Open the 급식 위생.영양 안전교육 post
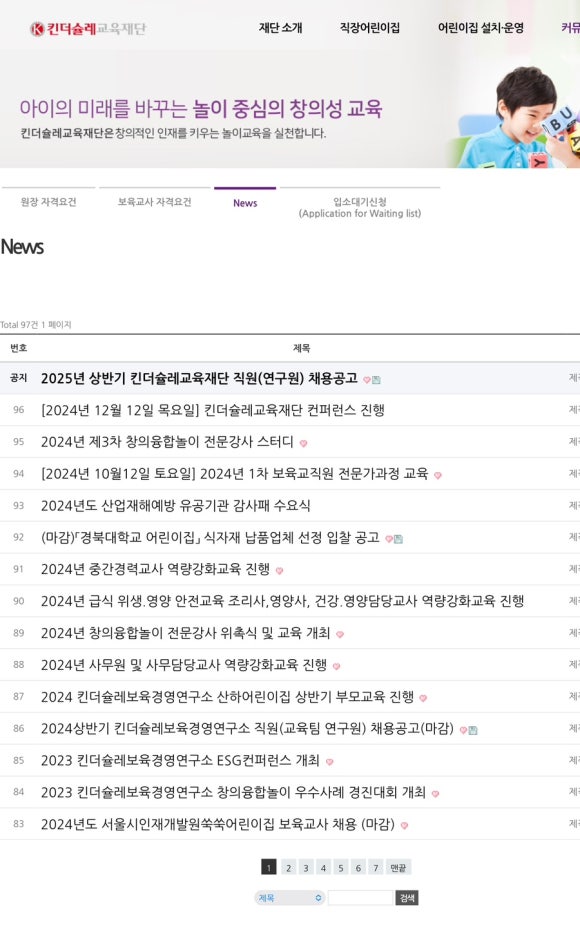 click(x=283, y=601)
